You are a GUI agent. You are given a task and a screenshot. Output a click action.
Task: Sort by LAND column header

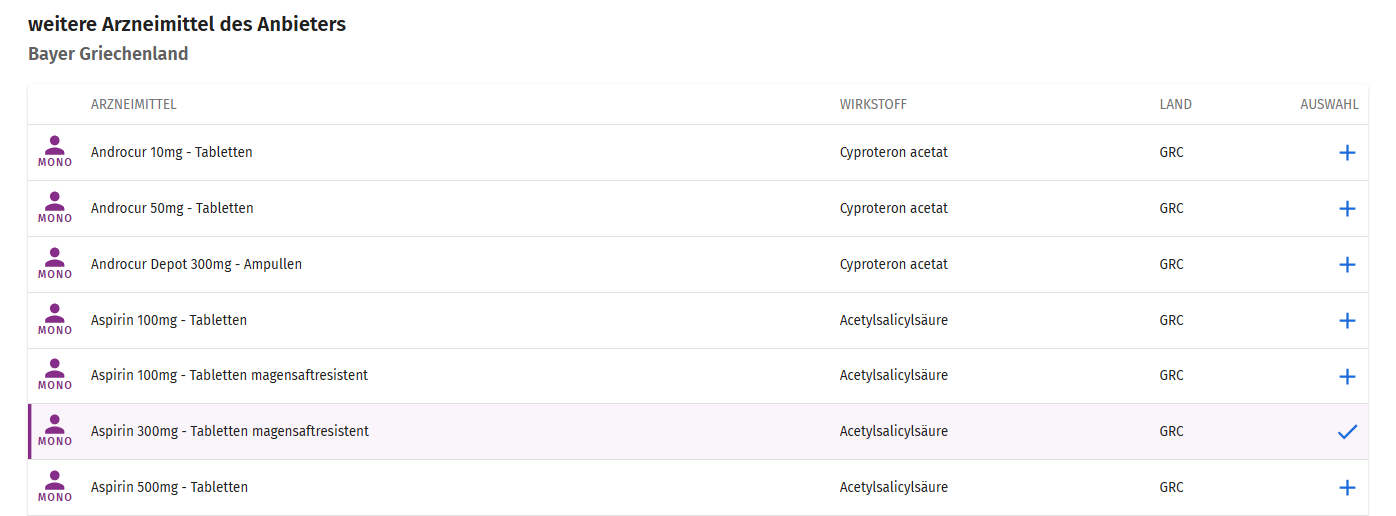[x=1176, y=105]
